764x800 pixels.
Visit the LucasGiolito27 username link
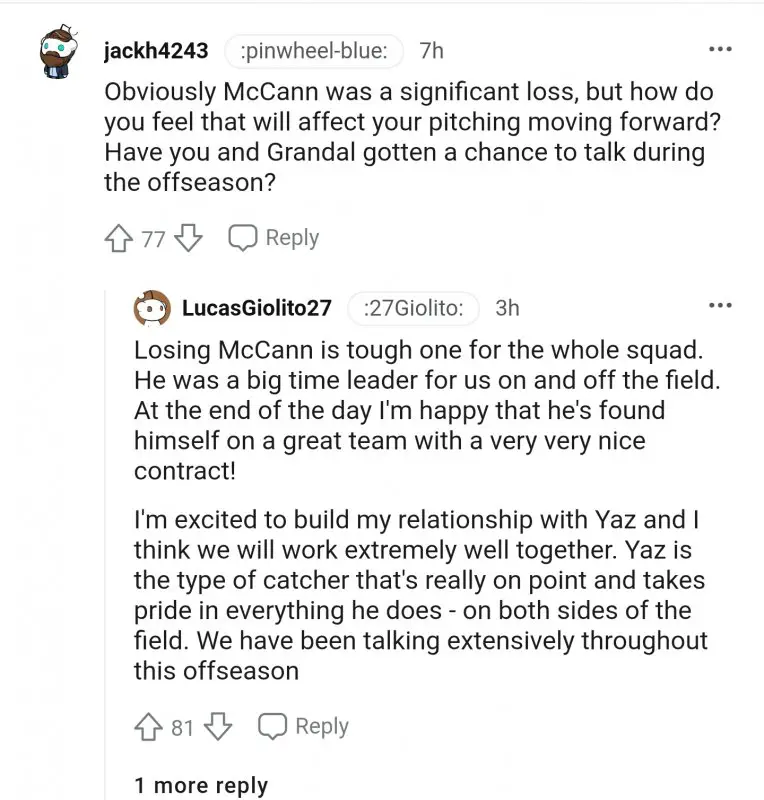pyautogui.click(x=257, y=308)
